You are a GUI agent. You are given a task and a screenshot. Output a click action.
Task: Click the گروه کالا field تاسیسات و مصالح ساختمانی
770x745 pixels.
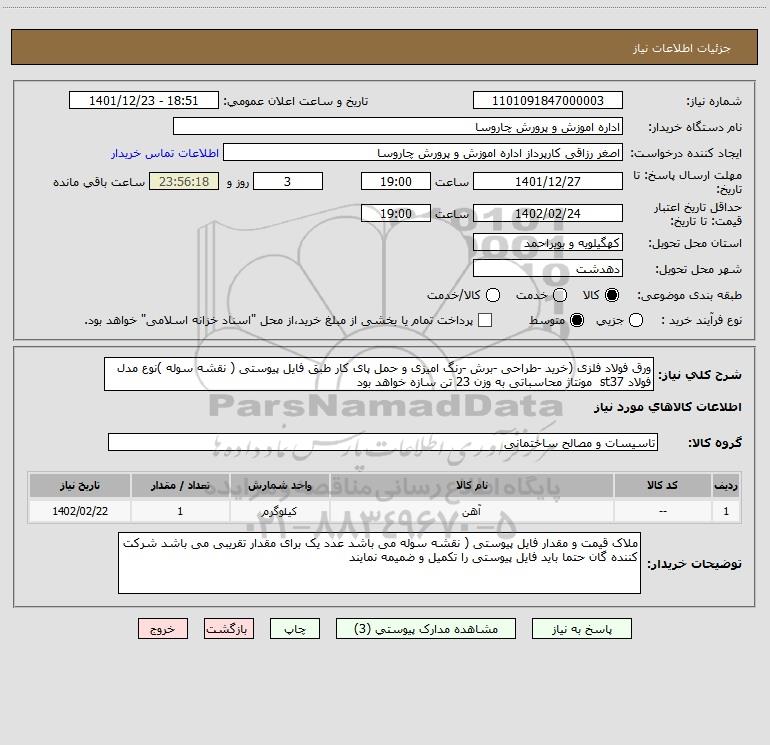(x=383, y=442)
